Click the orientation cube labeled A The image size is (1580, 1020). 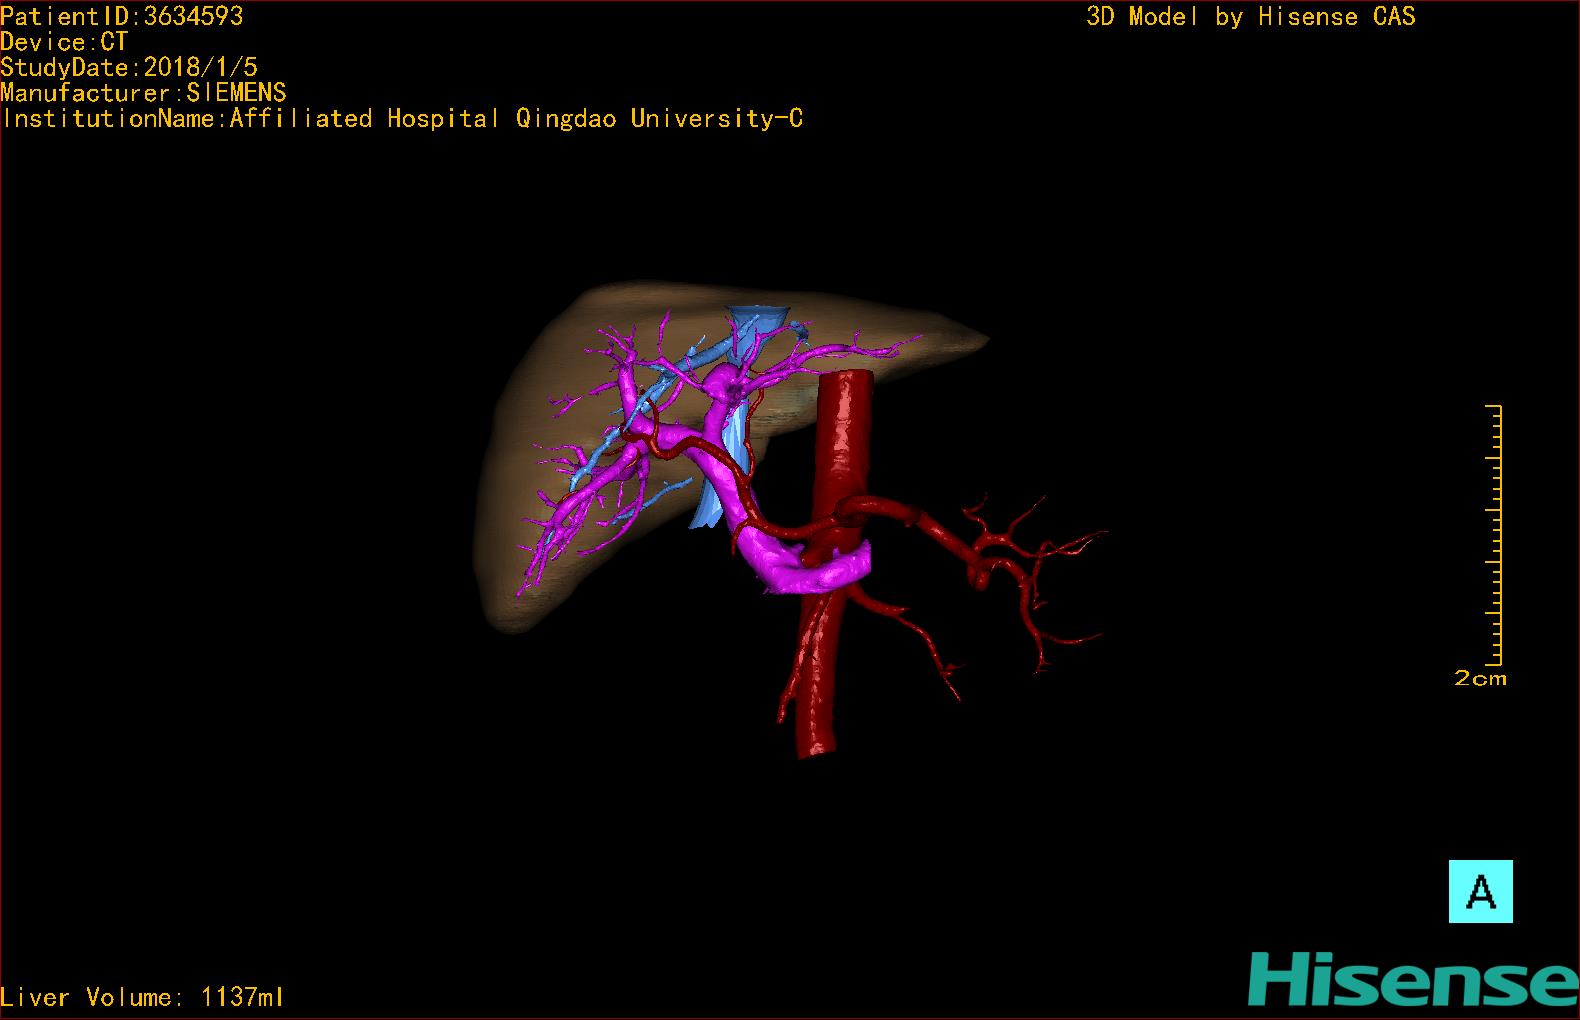tap(1480, 891)
